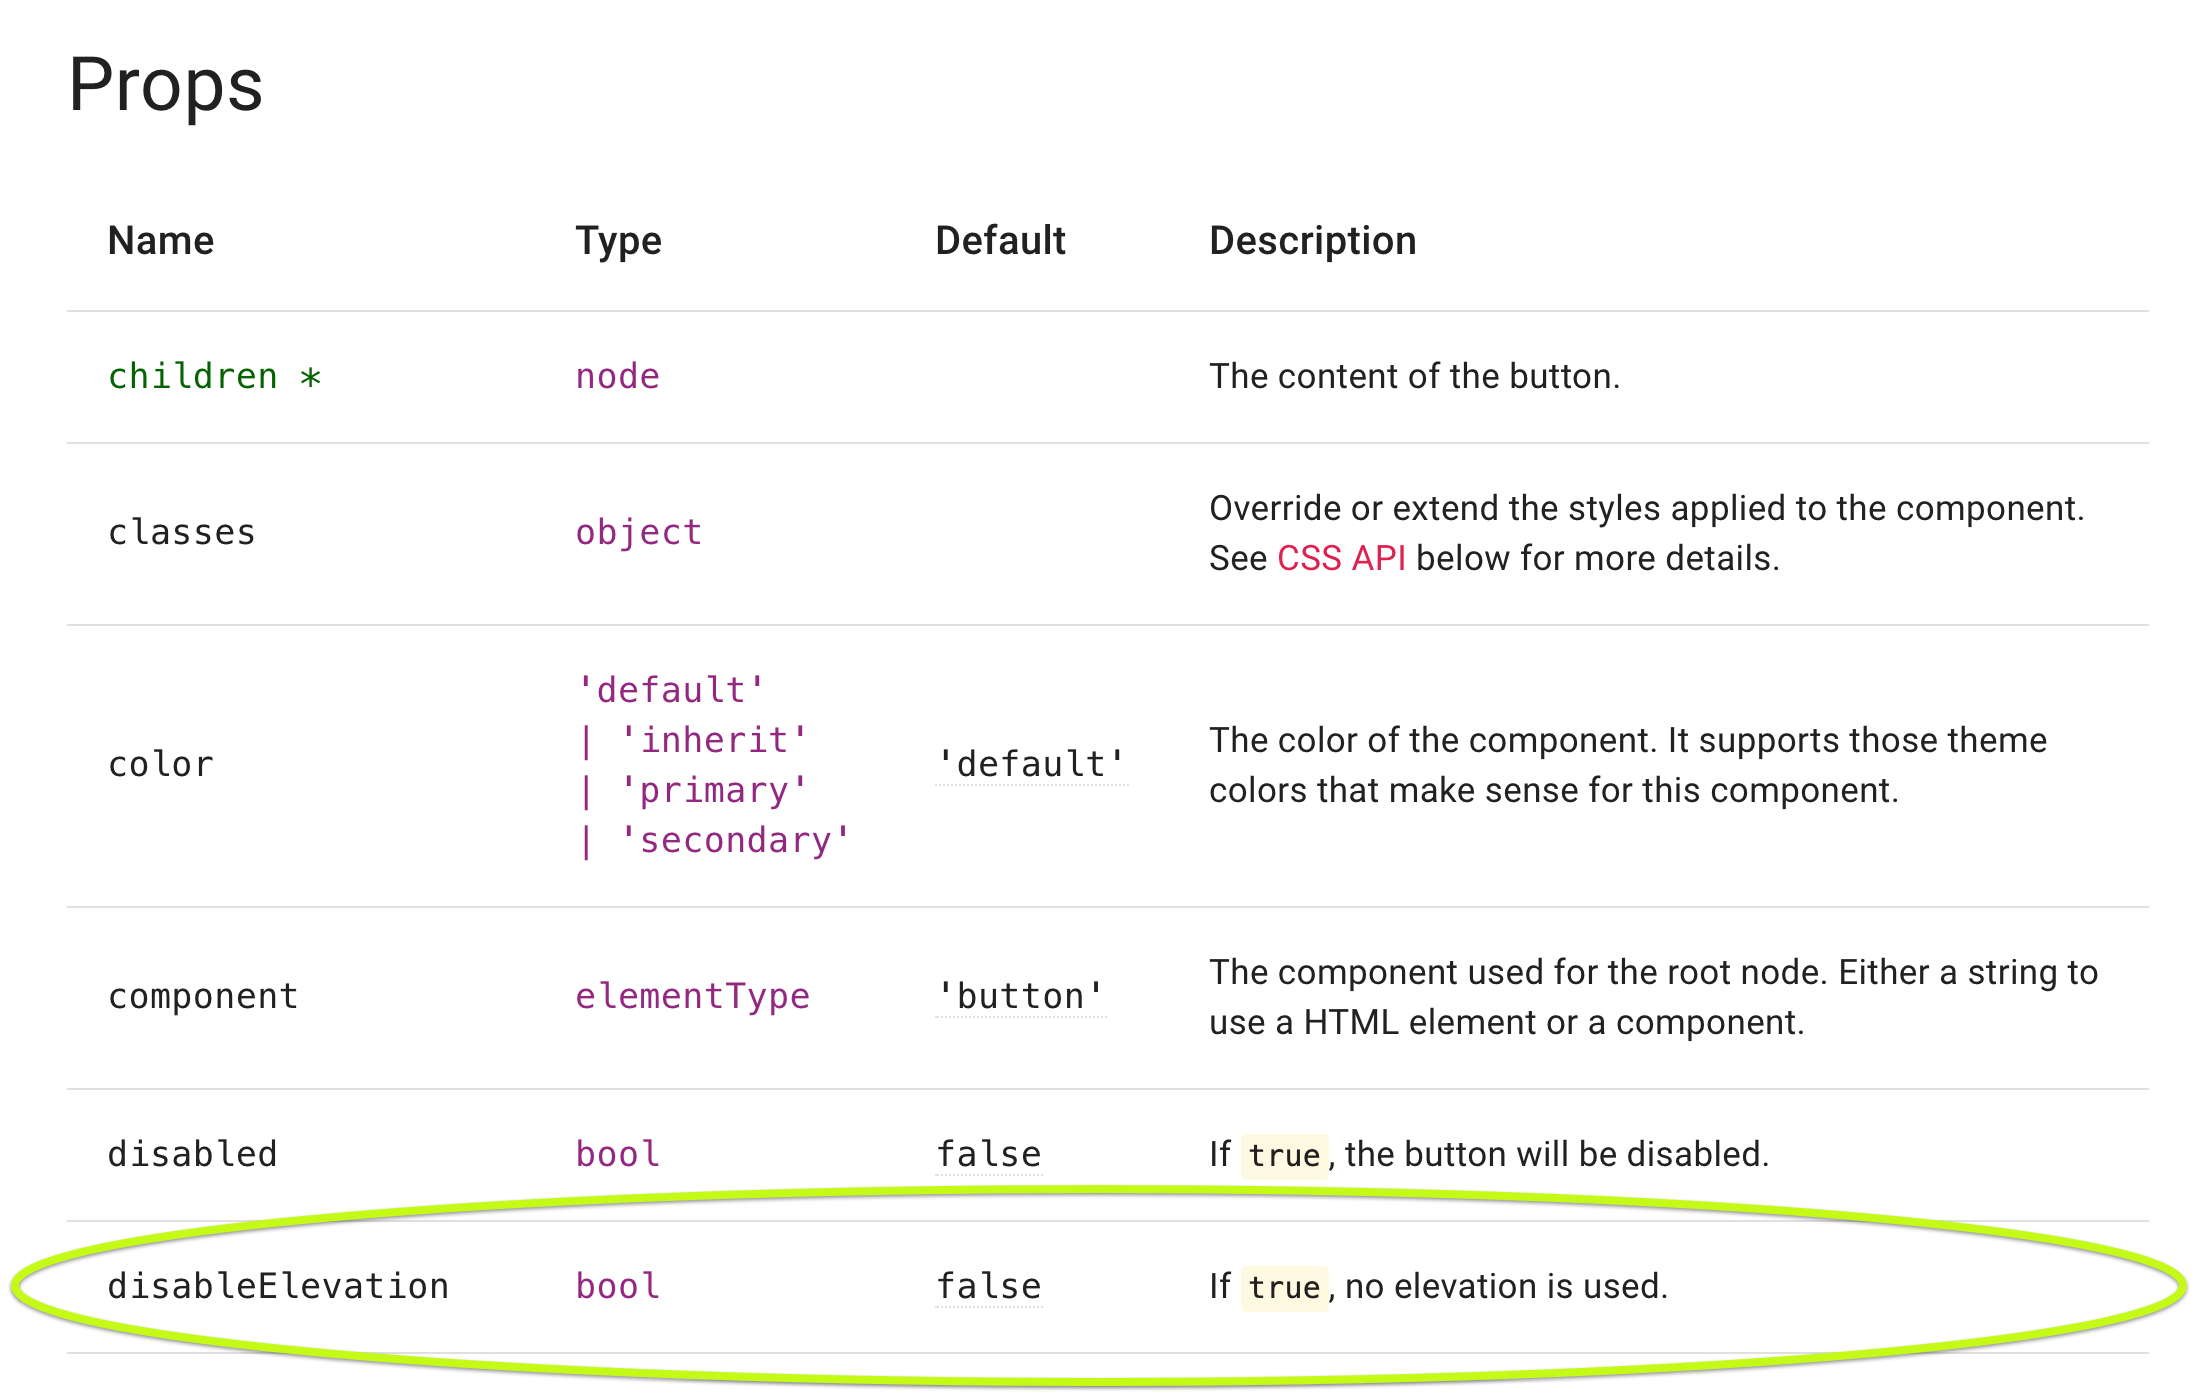Open the CSS API link

pos(1342,558)
